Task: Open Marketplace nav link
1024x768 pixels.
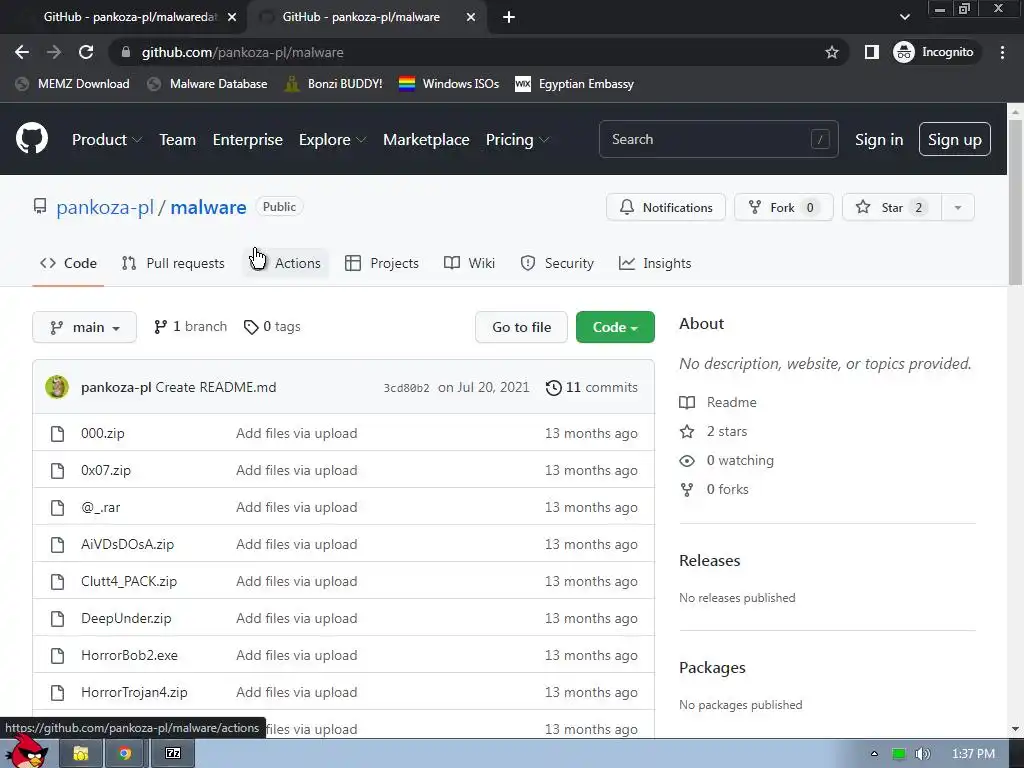Action: (x=426, y=140)
